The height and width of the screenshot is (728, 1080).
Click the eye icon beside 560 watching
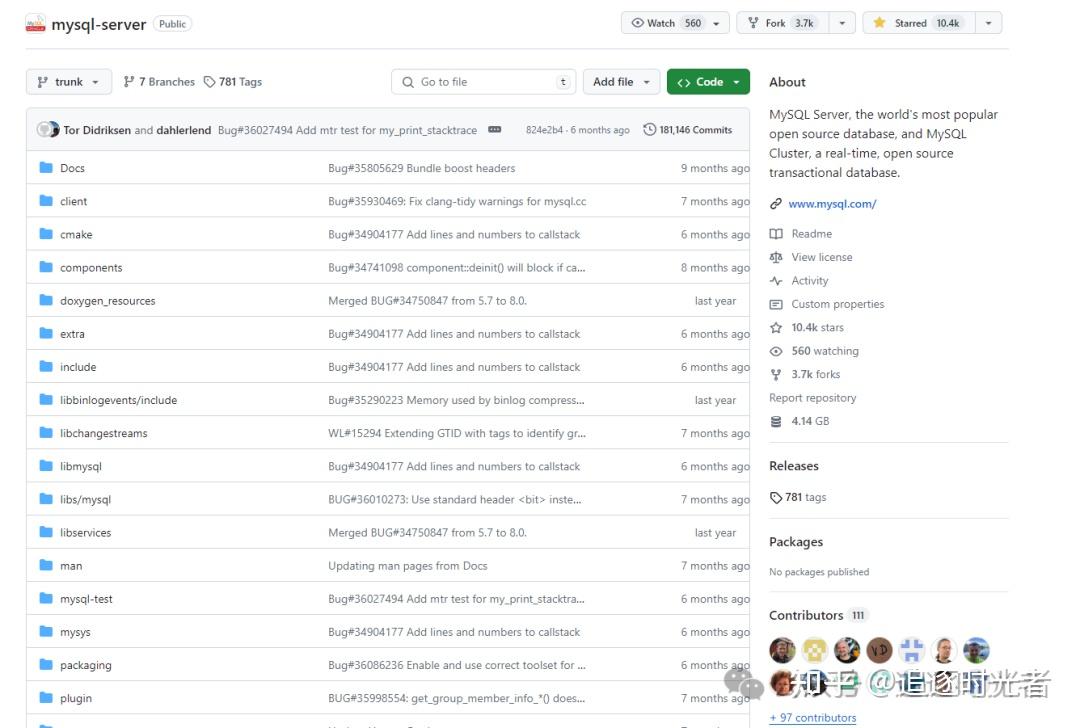[x=776, y=351]
